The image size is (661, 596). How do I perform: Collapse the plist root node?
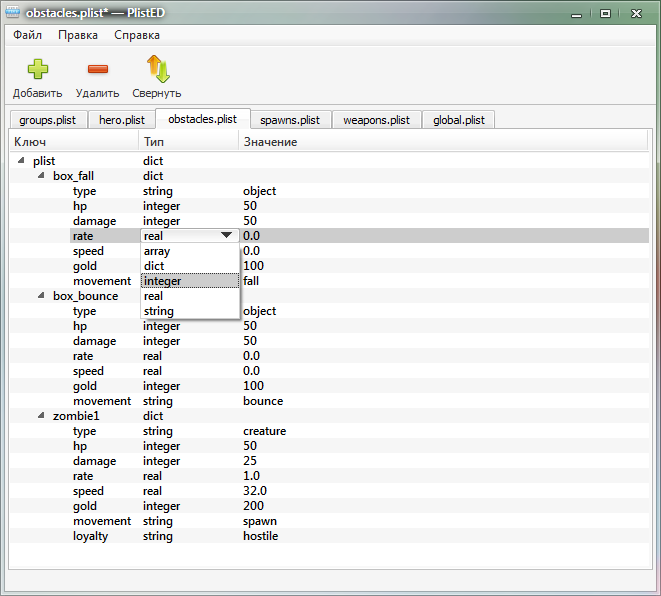pyautogui.click(x=21, y=161)
